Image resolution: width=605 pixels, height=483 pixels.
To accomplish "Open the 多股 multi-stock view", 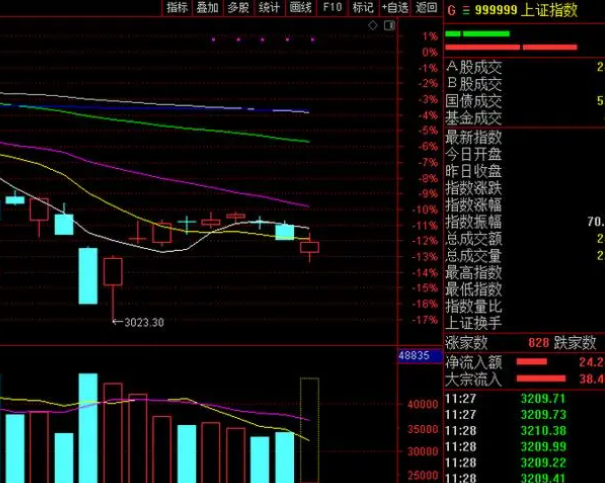I will [x=238, y=7].
